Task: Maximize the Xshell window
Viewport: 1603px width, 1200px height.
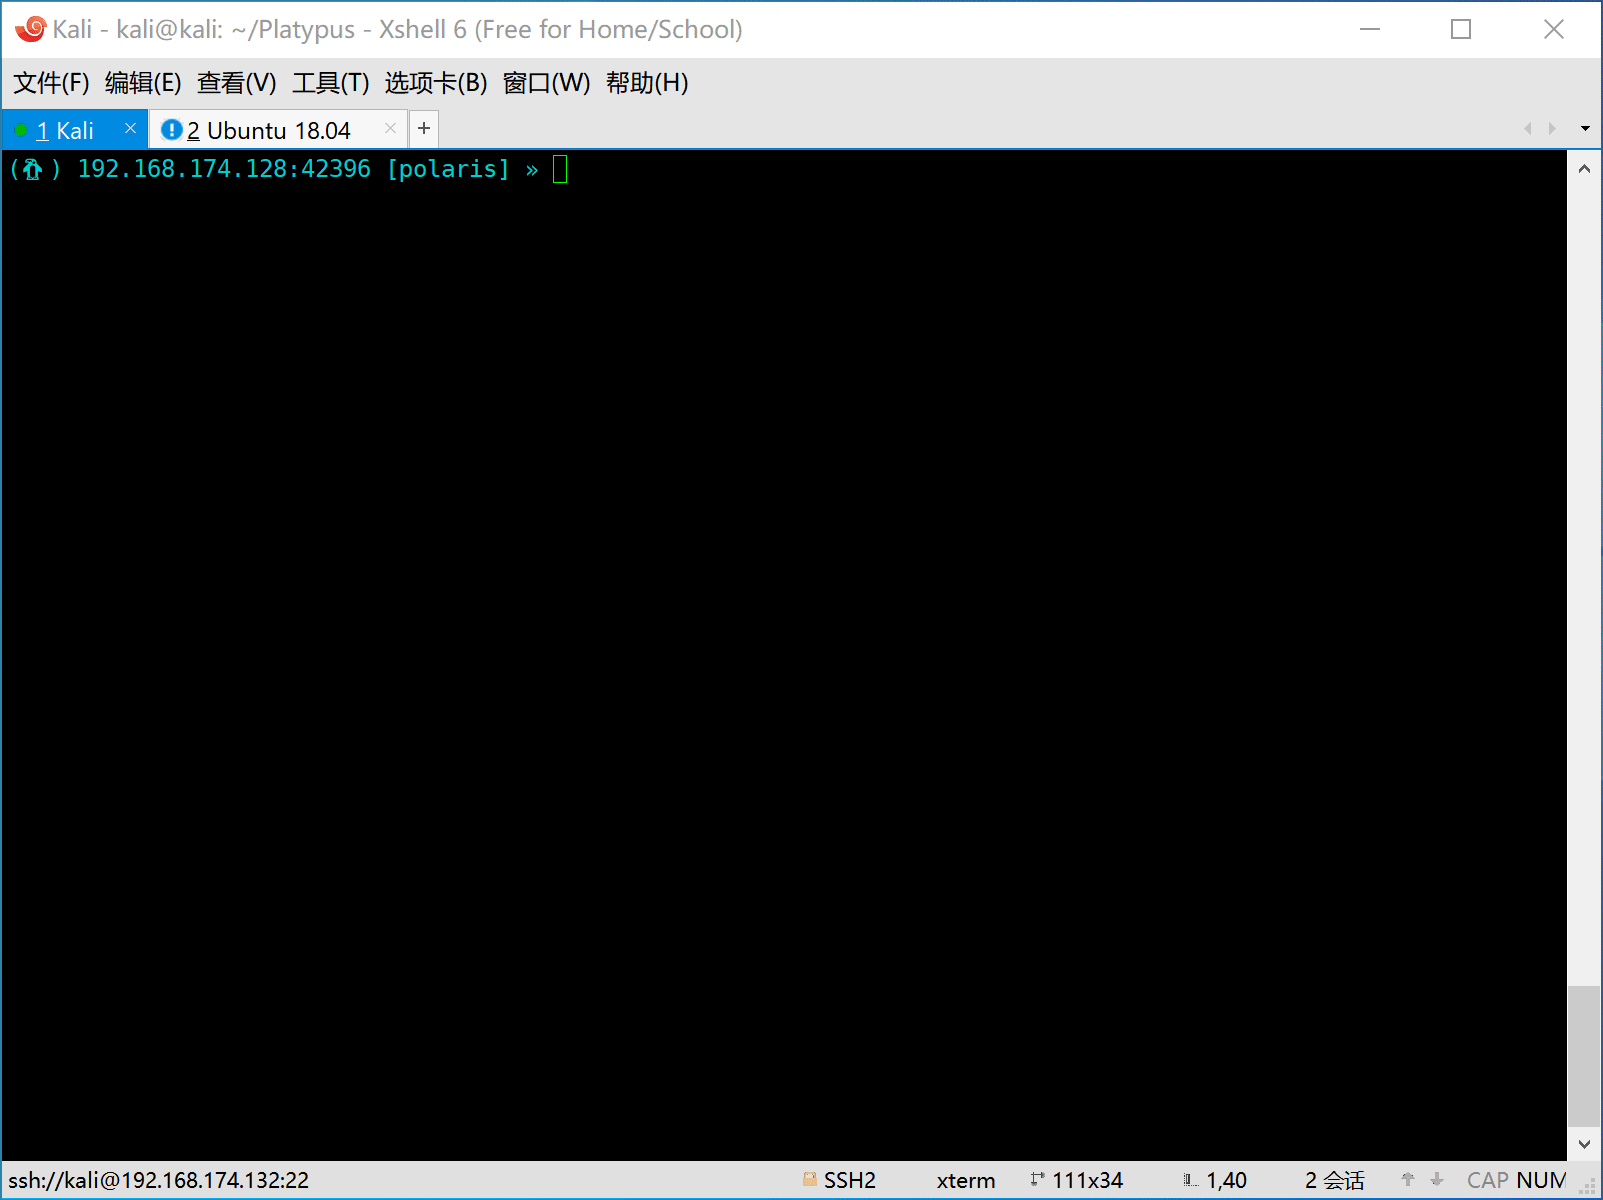Action: click(x=1461, y=29)
